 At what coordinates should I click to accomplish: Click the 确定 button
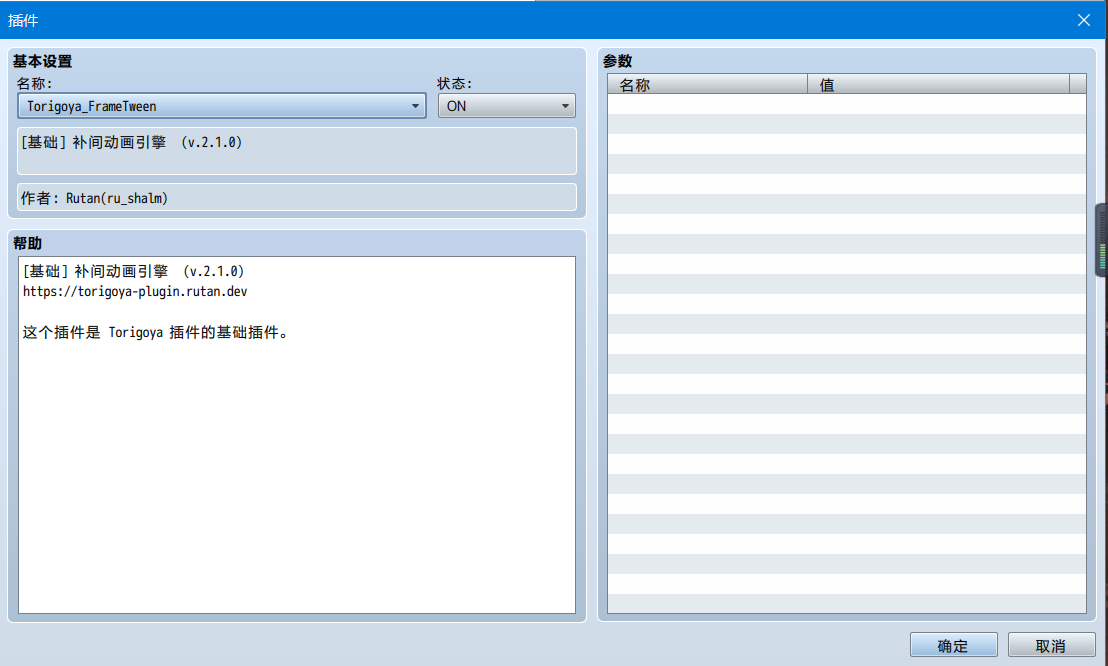pos(953,645)
